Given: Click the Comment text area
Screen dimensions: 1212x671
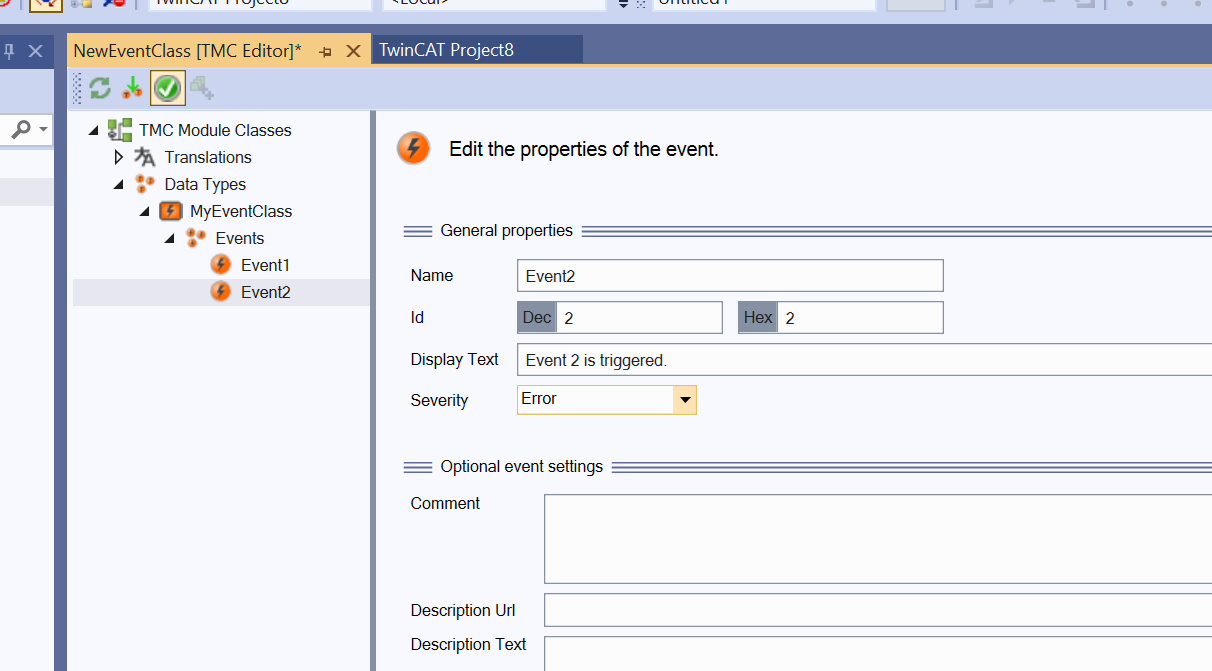Looking at the screenshot, I should coord(878,539).
